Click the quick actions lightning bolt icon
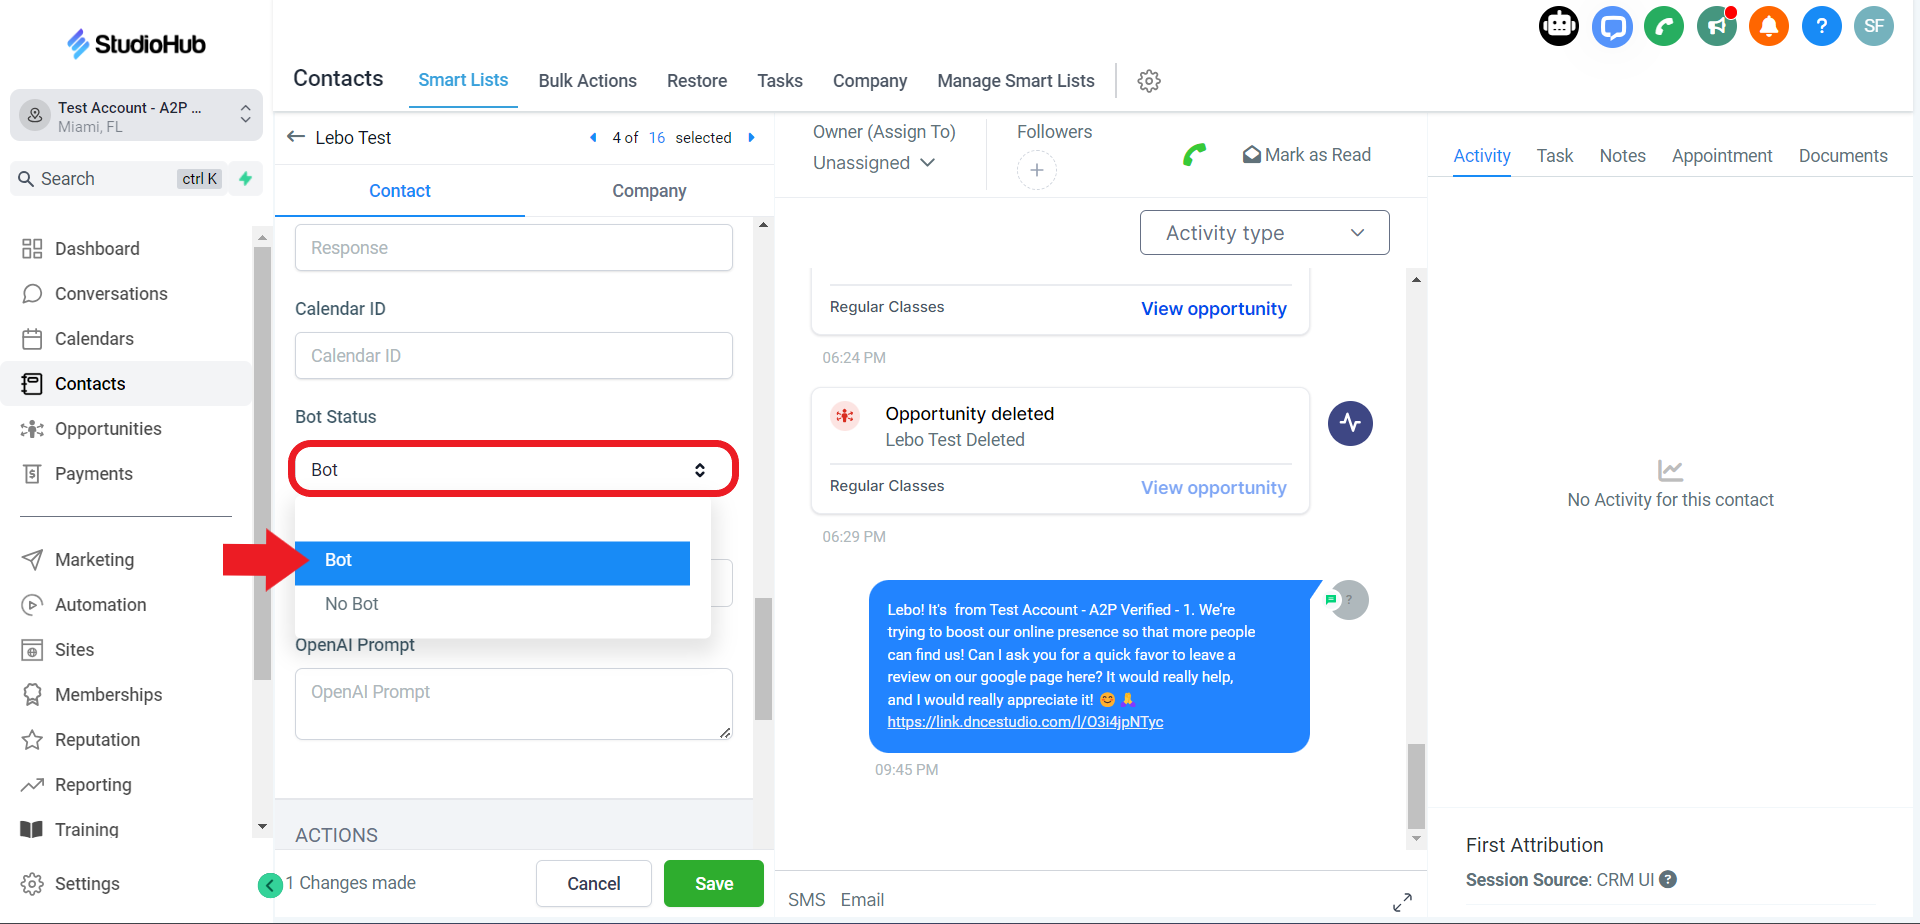1920x924 pixels. coord(245,178)
